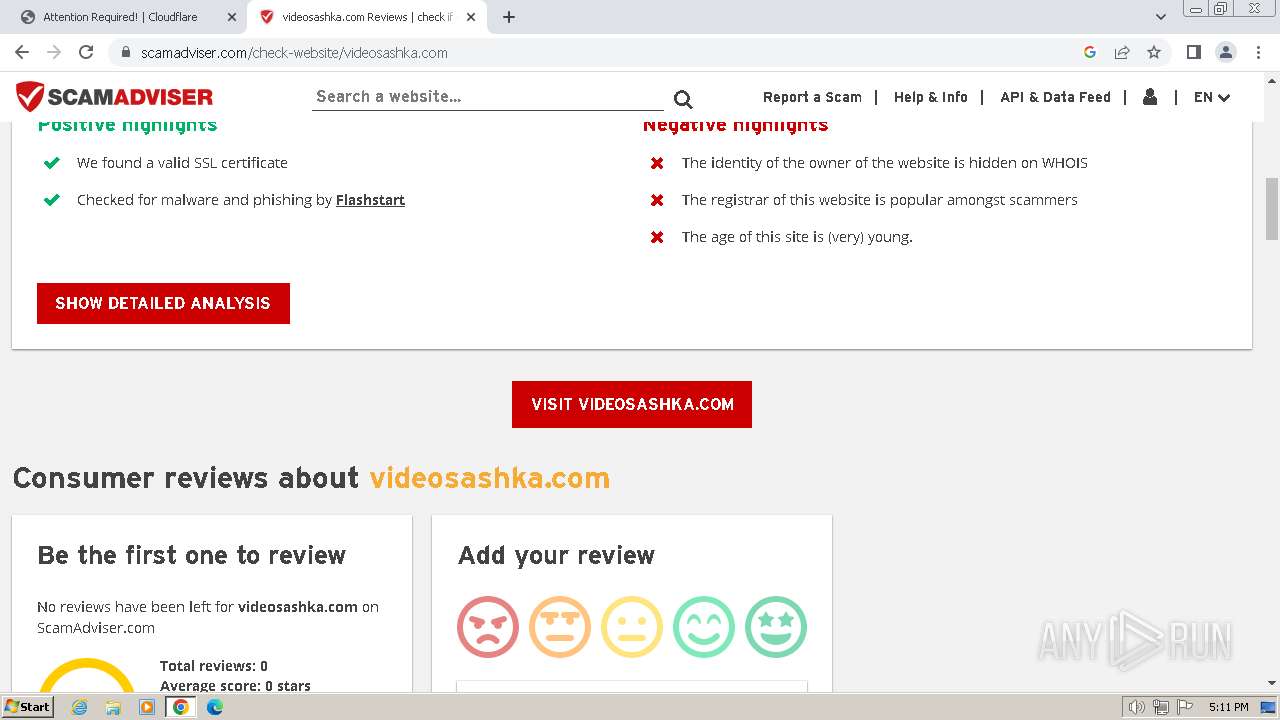Open the Chrome three-dot menu
The image size is (1280, 720).
[1257, 52]
